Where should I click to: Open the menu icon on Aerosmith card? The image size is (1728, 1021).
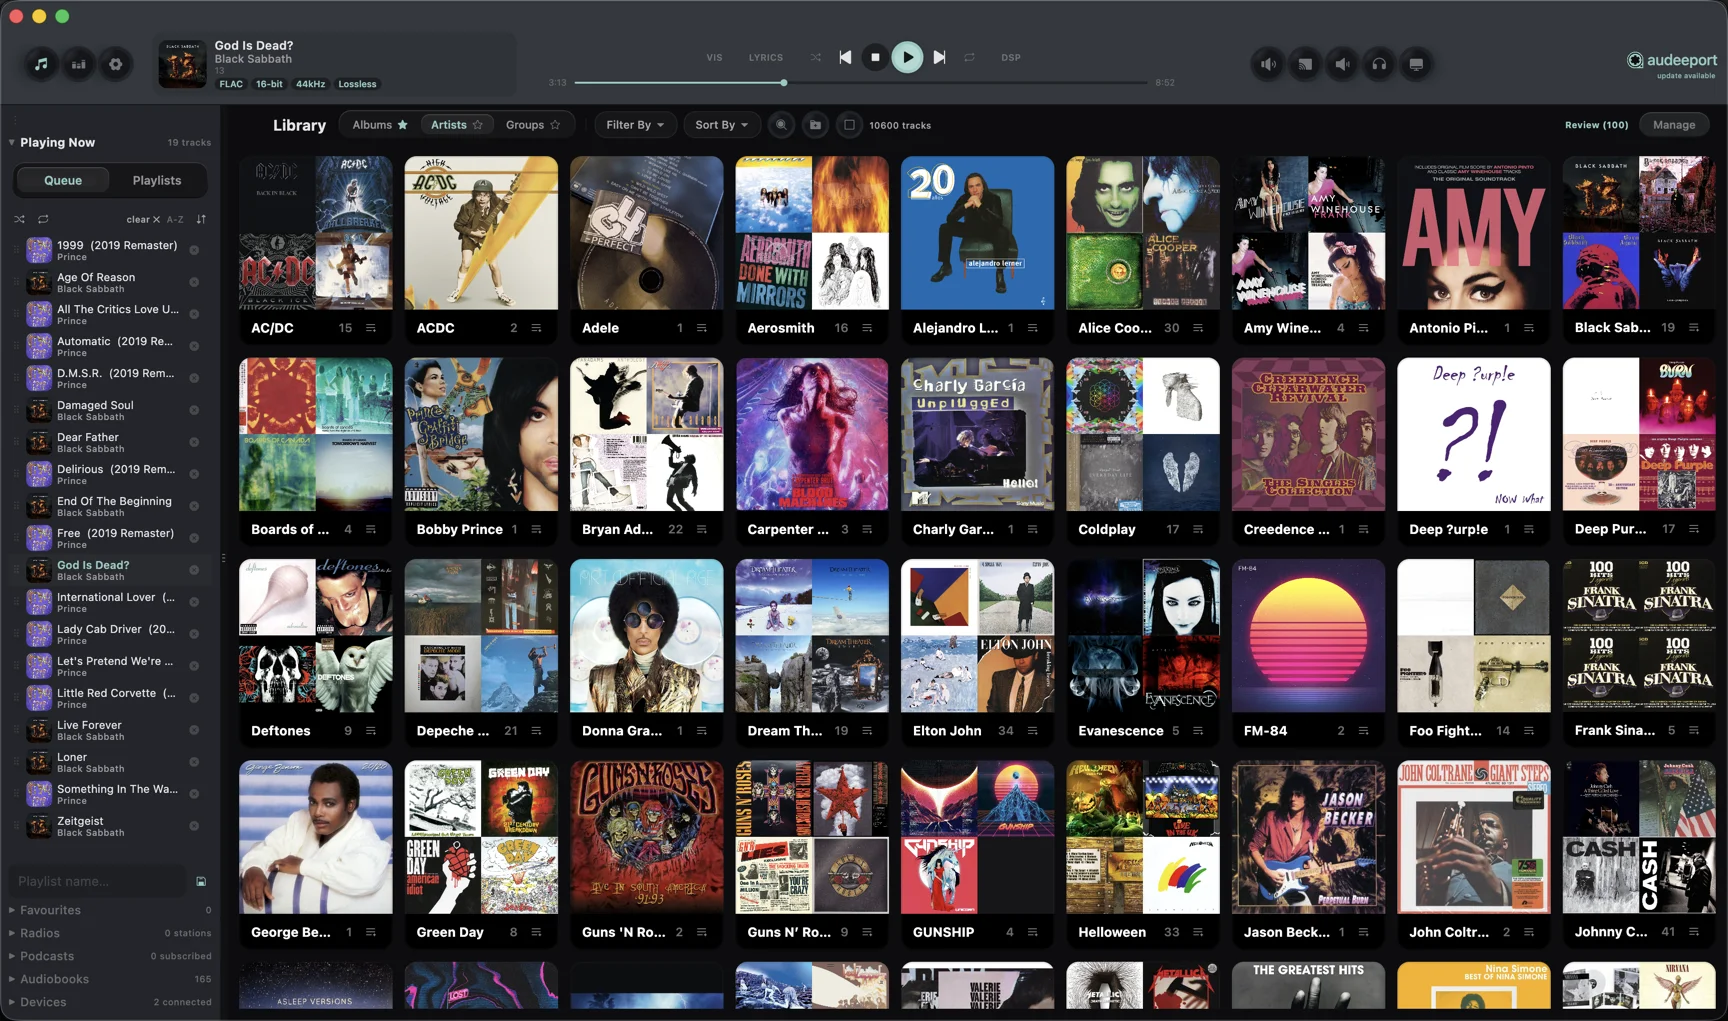coord(867,328)
